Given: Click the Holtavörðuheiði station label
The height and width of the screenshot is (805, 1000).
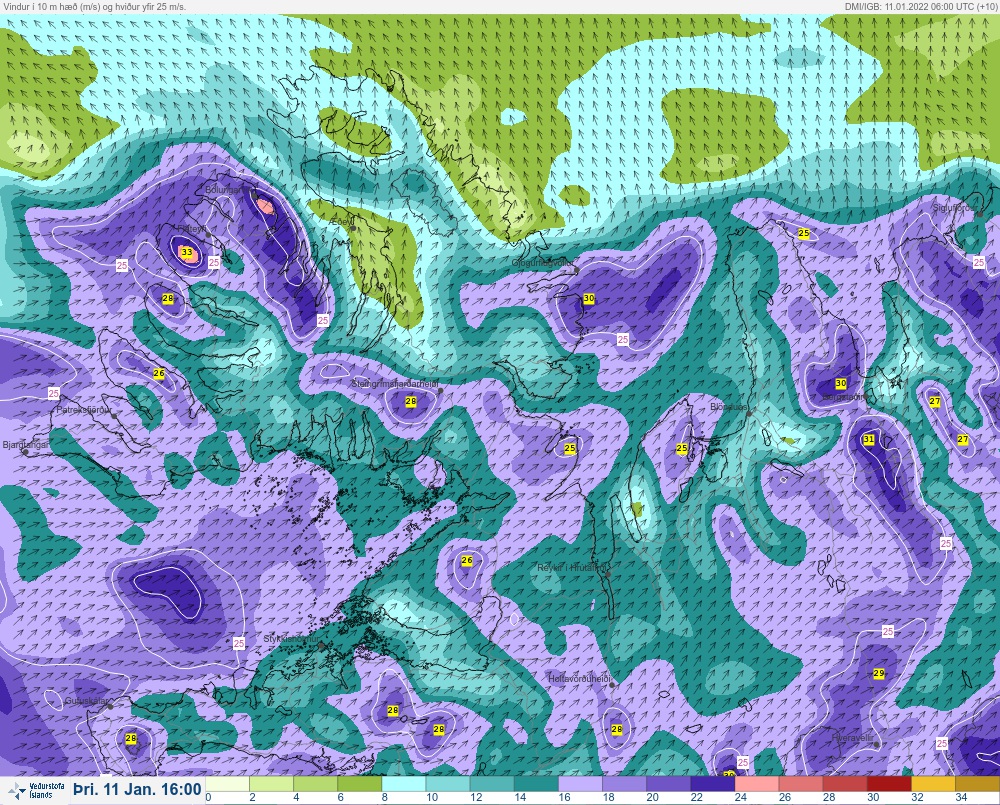Looking at the screenshot, I should click(x=580, y=679).
